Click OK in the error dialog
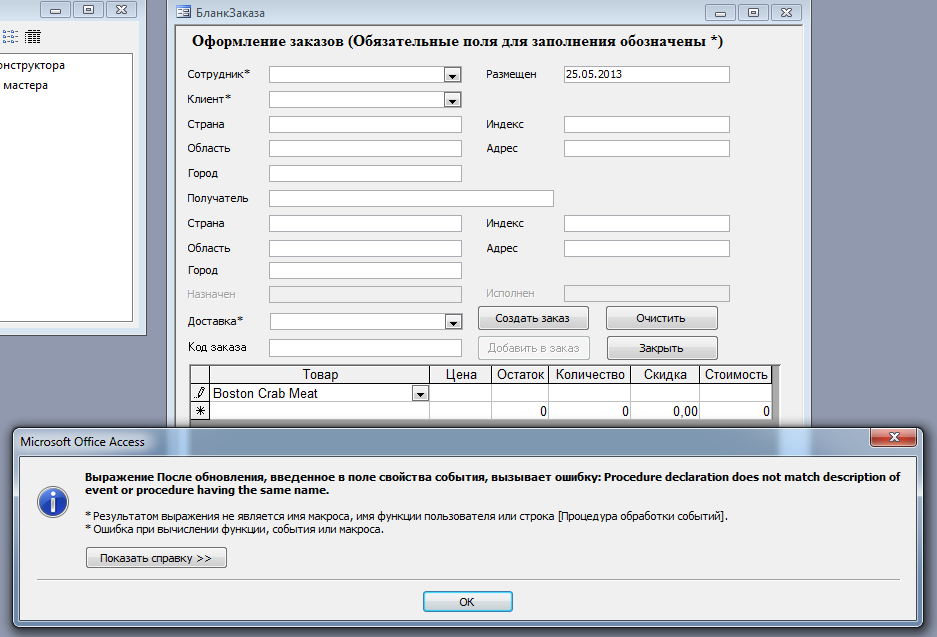Image resolution: width=937 pixels, height=637 pixels. 467,602
